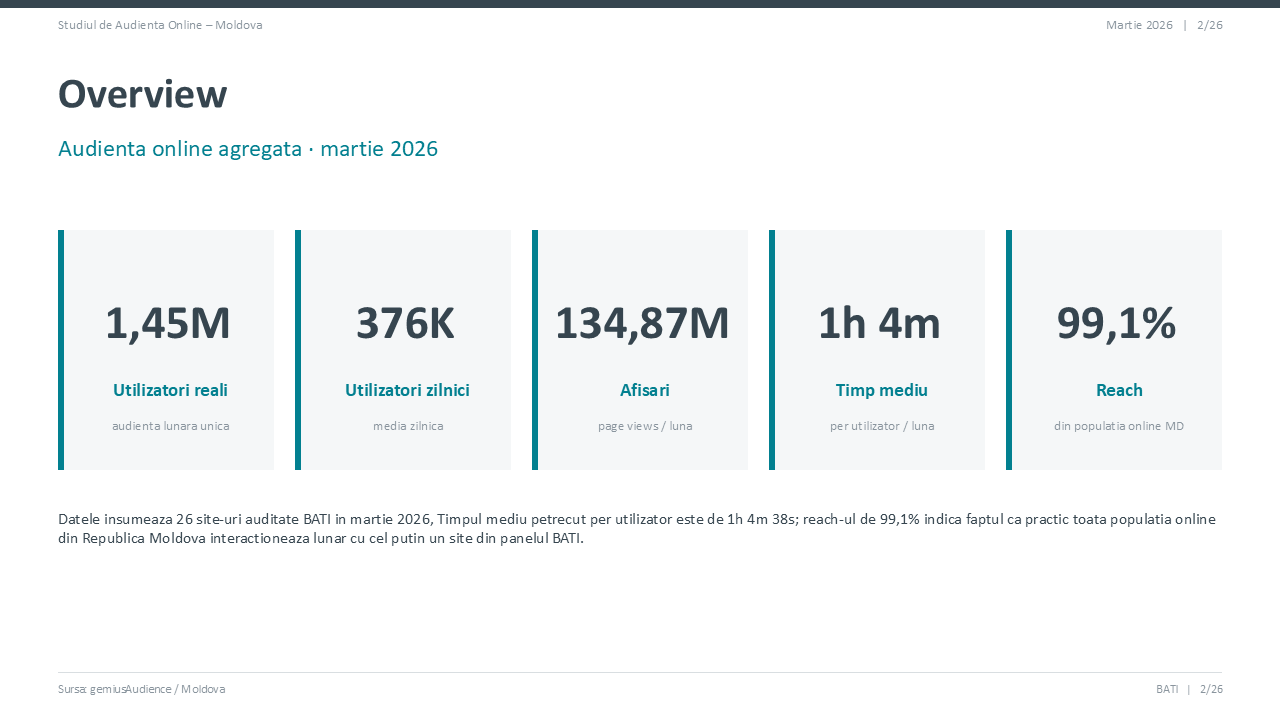Click the large '1h 4m' value
Viewport: 1280px width, 720px height.
[x=879, y=323]
